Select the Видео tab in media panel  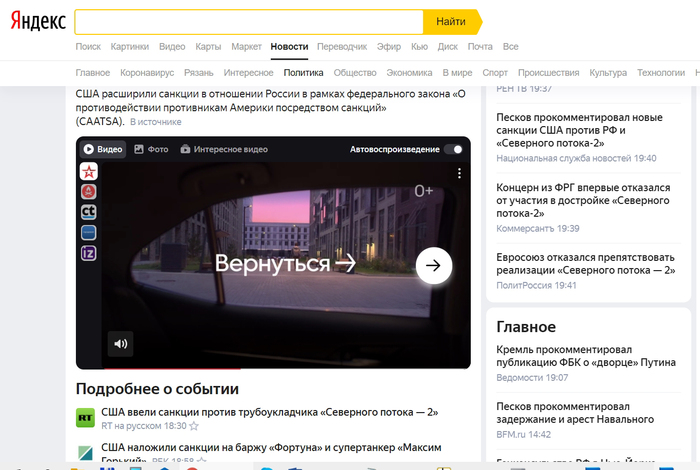103,149
